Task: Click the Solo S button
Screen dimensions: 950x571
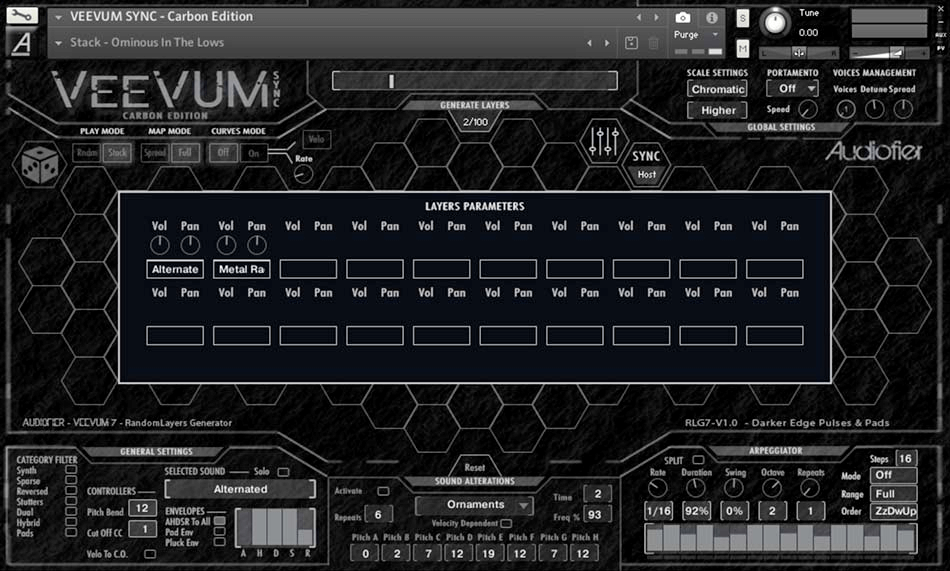Action: [743, 18]
